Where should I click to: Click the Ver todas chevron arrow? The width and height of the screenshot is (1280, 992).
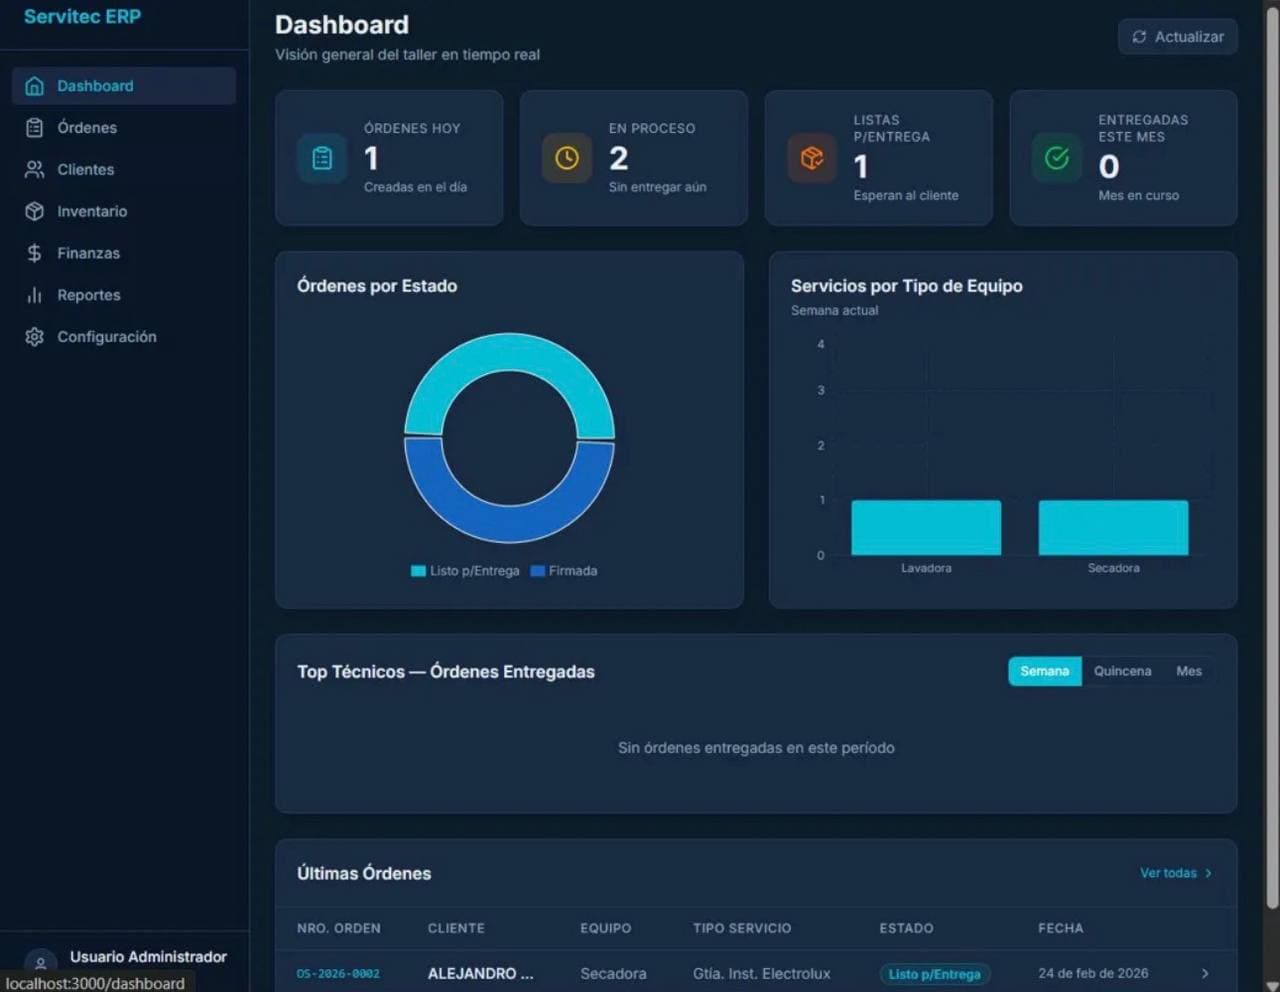tap(1208, 873)
